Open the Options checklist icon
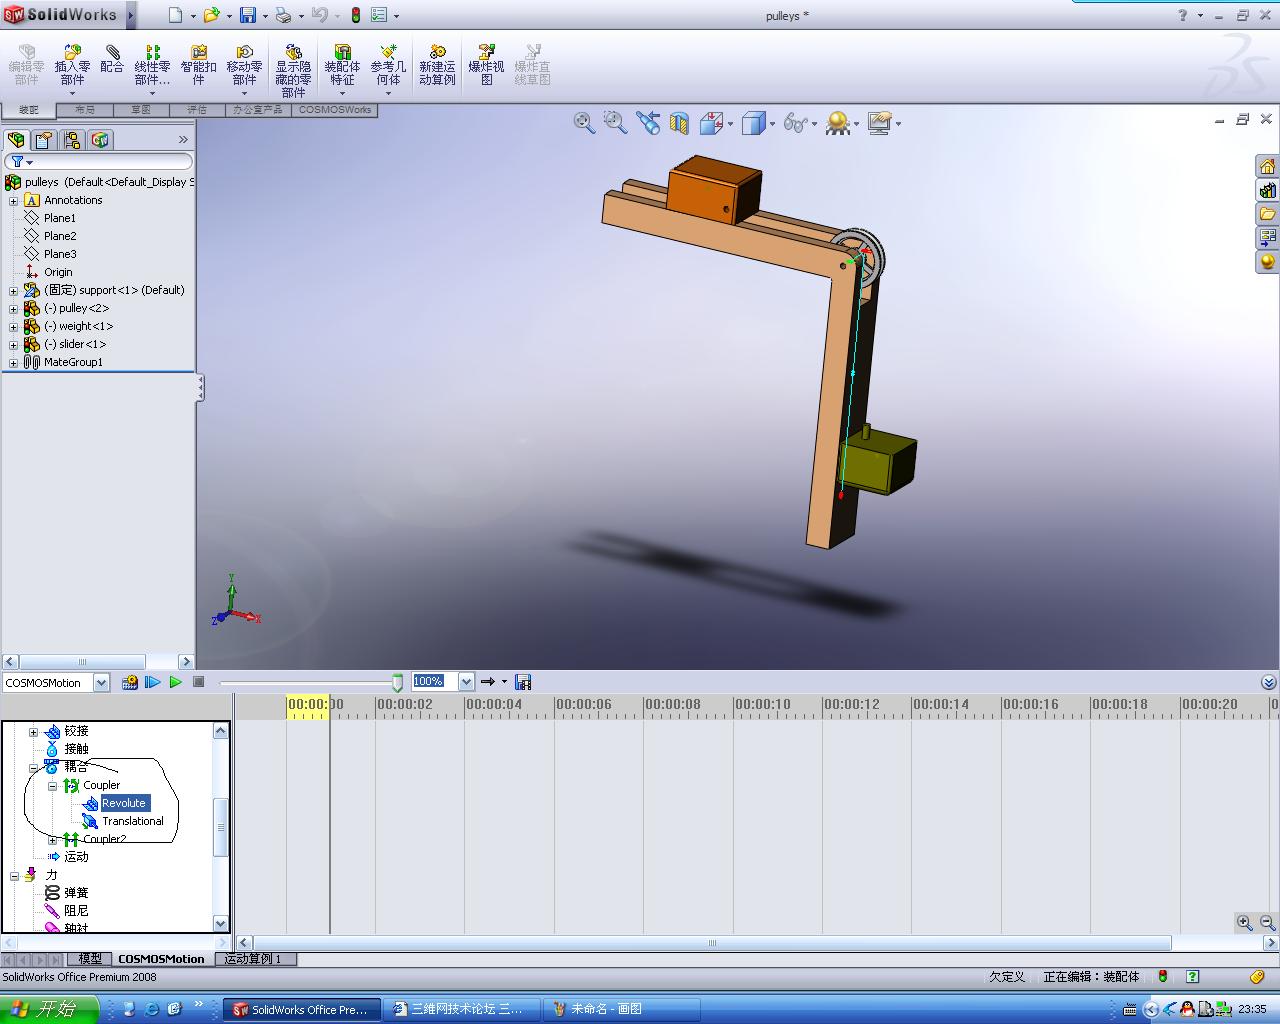The width and height of the screenshot is (1280, 1024). (379, 15)
